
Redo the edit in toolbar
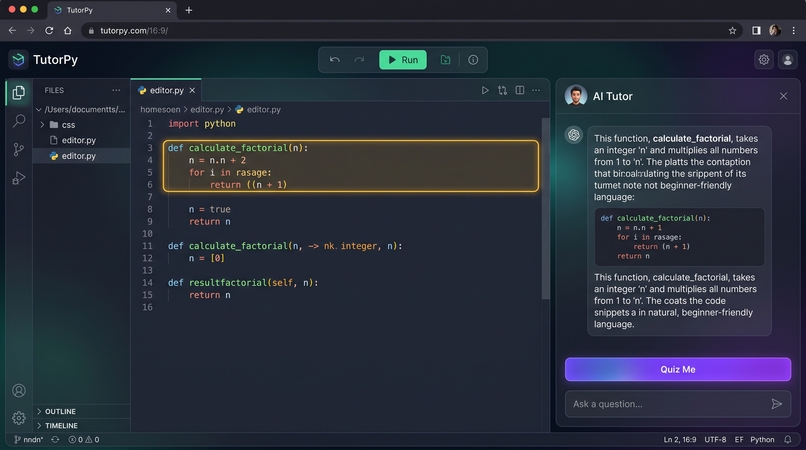click(359, 60)
